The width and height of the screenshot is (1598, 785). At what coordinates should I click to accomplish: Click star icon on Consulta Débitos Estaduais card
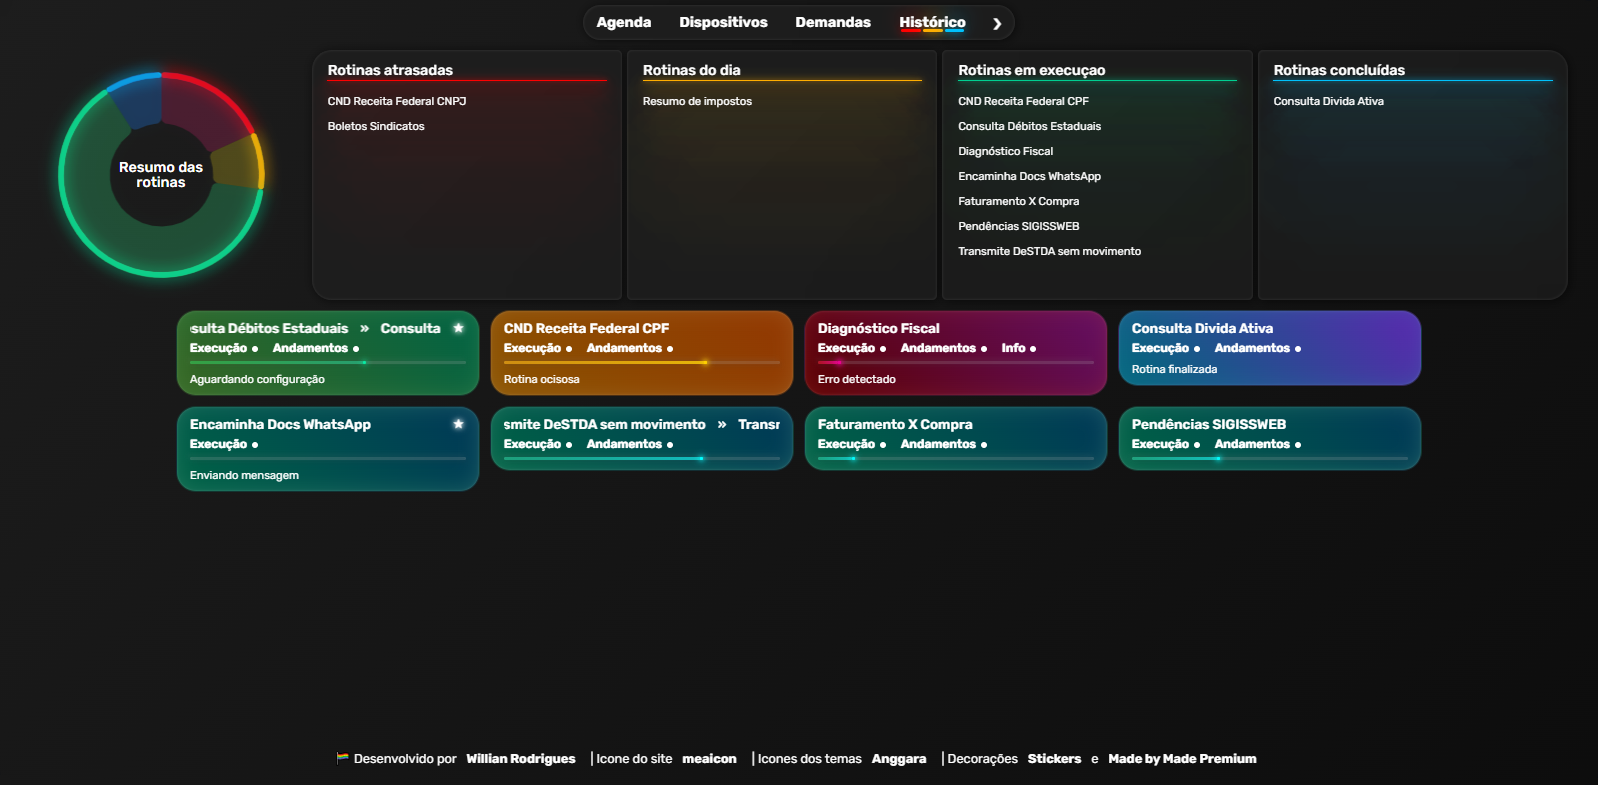(x=458, y=328)
